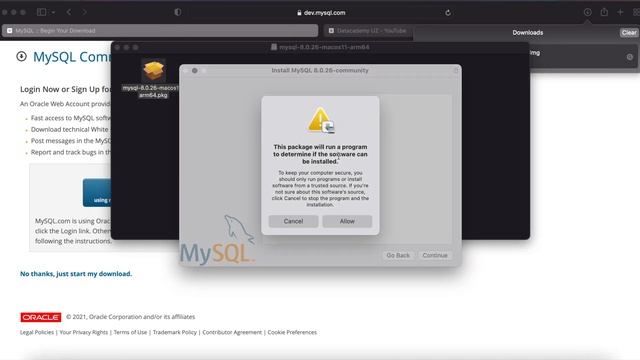Click the "No thanks, just start my download." link
The image size is (640, 360).
tap(76, 273)
